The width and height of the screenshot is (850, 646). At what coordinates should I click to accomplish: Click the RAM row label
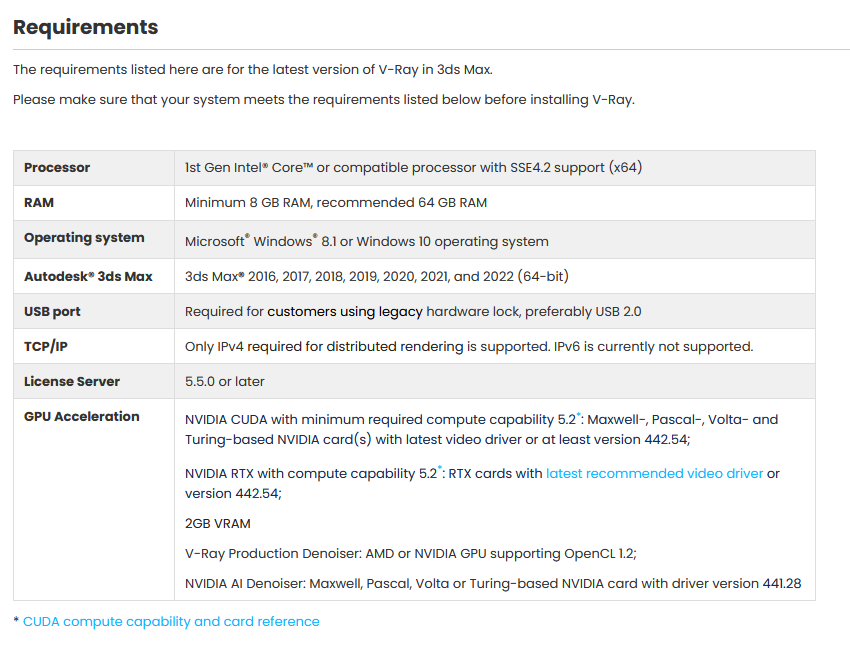coord(39,203)
